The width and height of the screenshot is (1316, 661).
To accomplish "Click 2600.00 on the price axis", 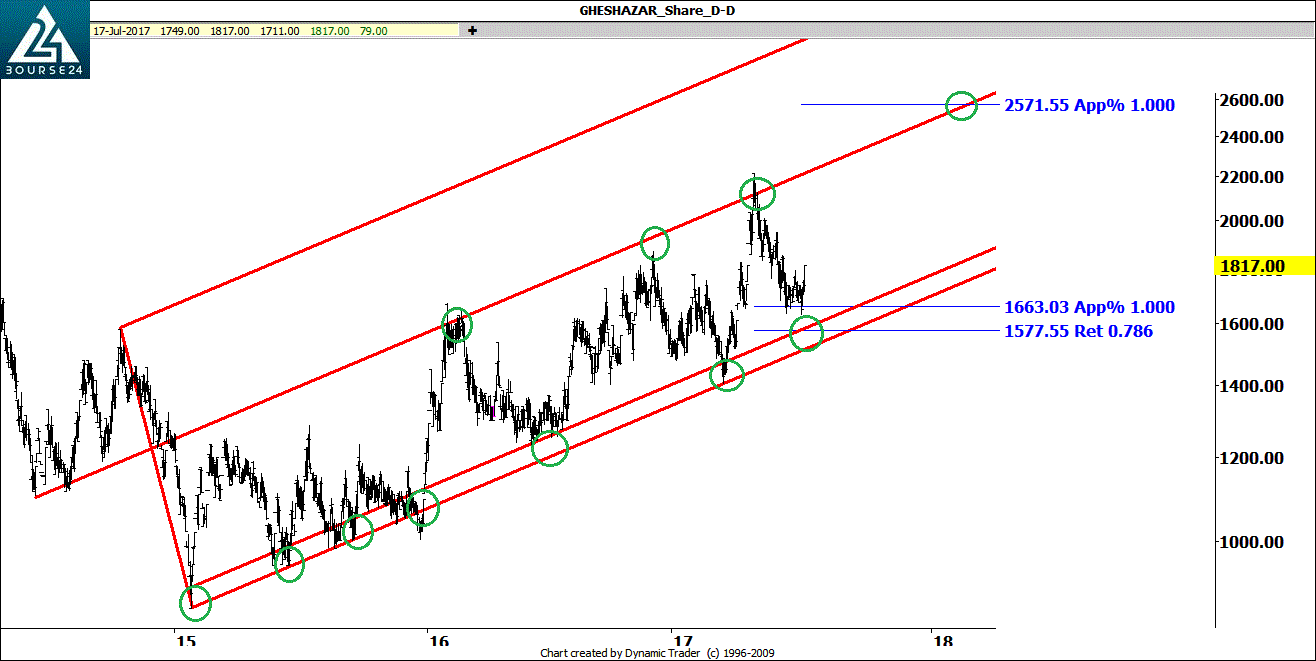I will 1251,100.
